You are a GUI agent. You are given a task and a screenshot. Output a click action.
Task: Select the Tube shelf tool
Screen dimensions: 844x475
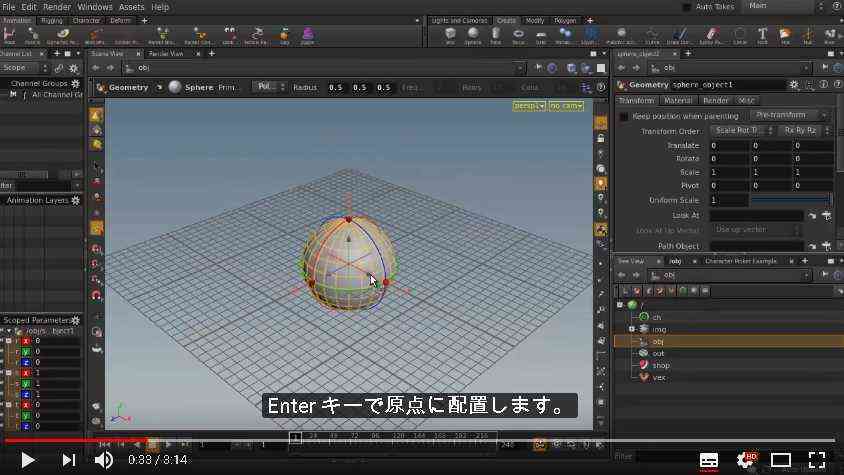(x=496, y=36)
